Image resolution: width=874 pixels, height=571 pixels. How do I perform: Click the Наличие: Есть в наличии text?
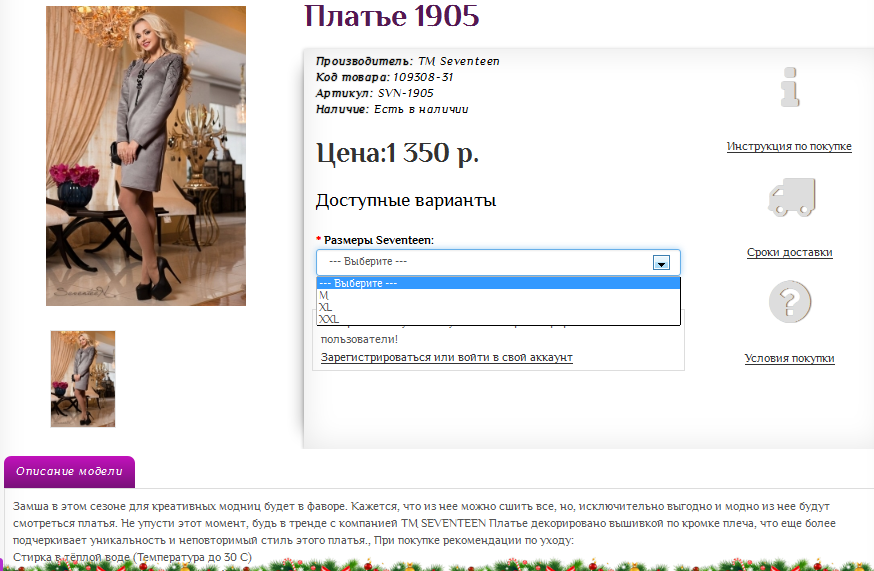pyautogui.click(x=392, y=109)
